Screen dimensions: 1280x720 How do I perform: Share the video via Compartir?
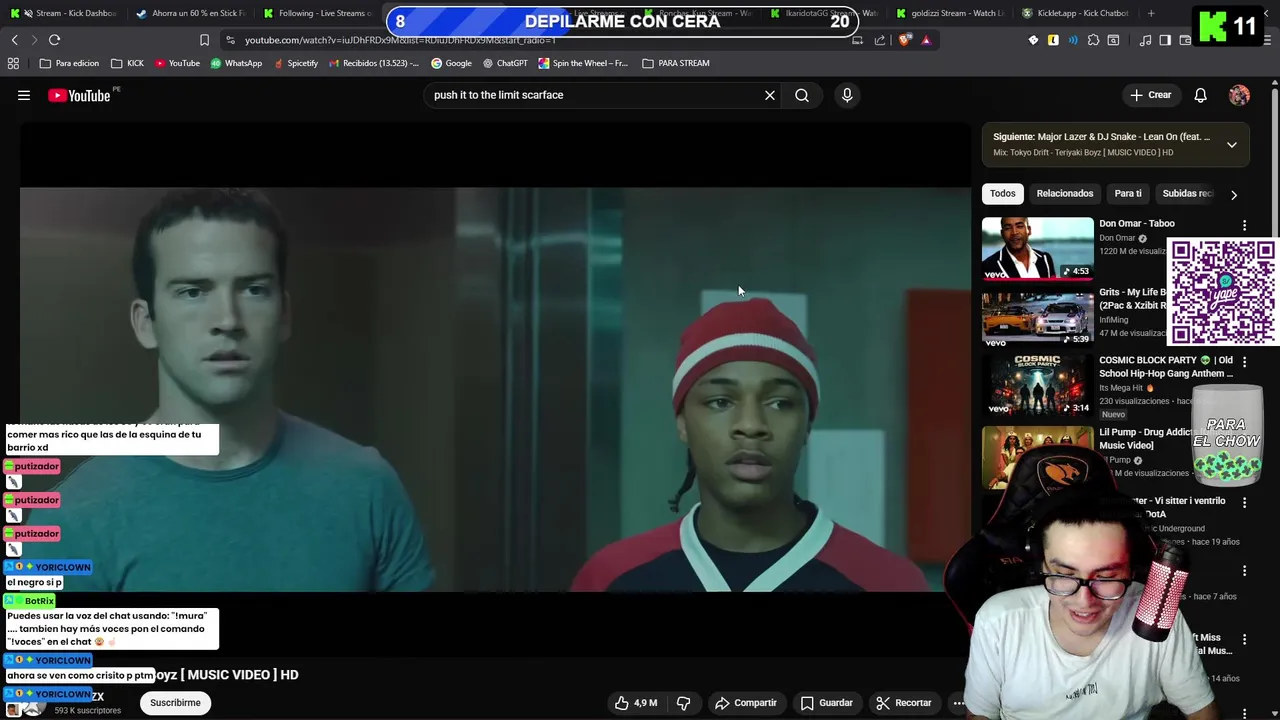point(746,703)
